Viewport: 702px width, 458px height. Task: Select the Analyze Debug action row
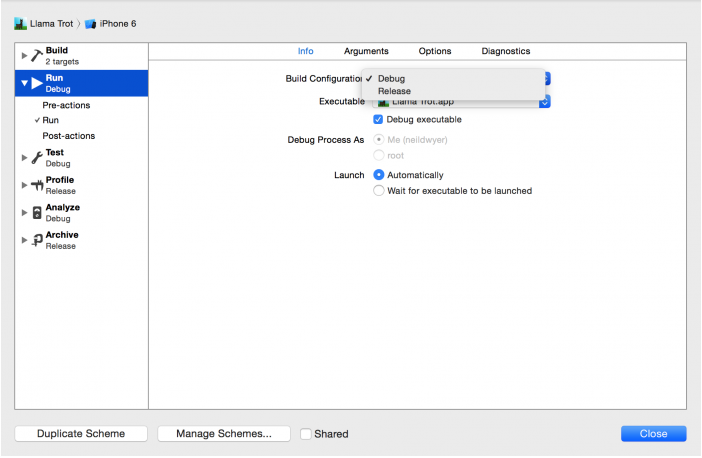[x=81, y=213]
